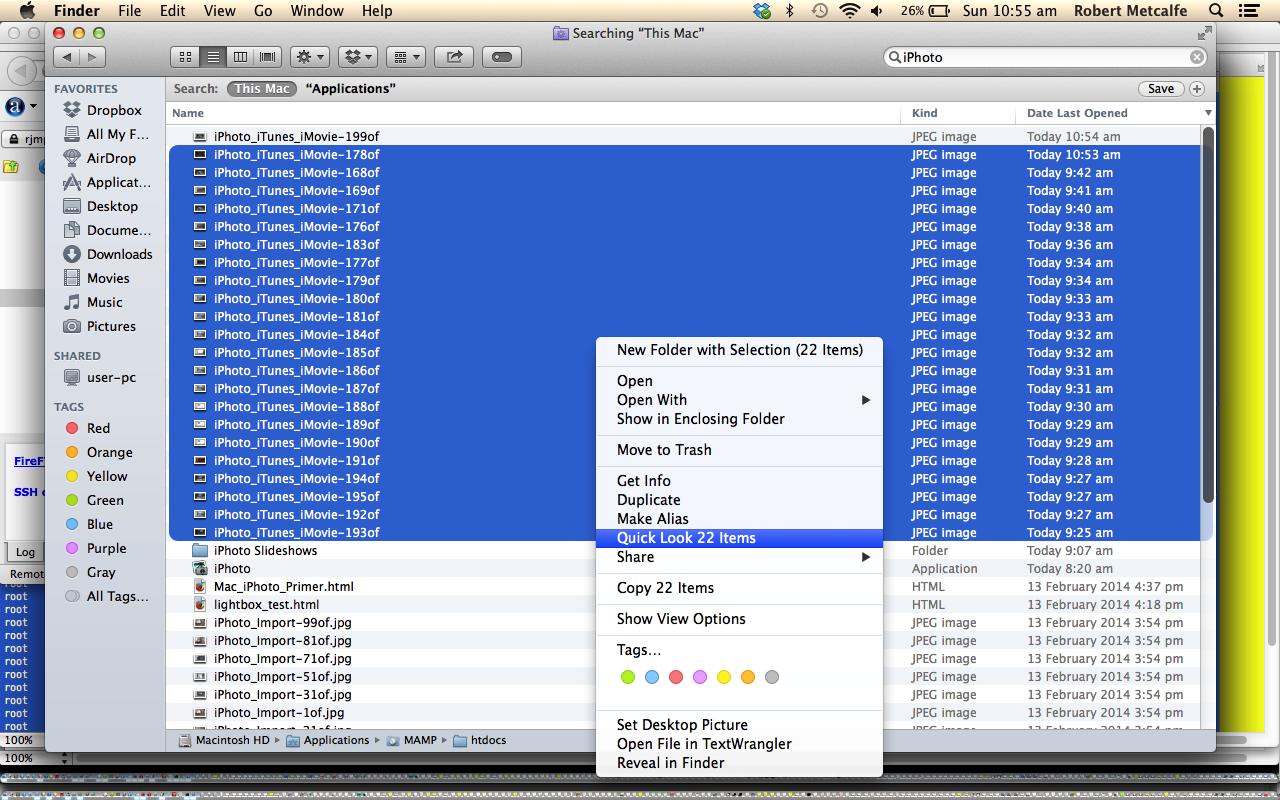
Task: Sort by the Name column header
Action: [534, 113]
